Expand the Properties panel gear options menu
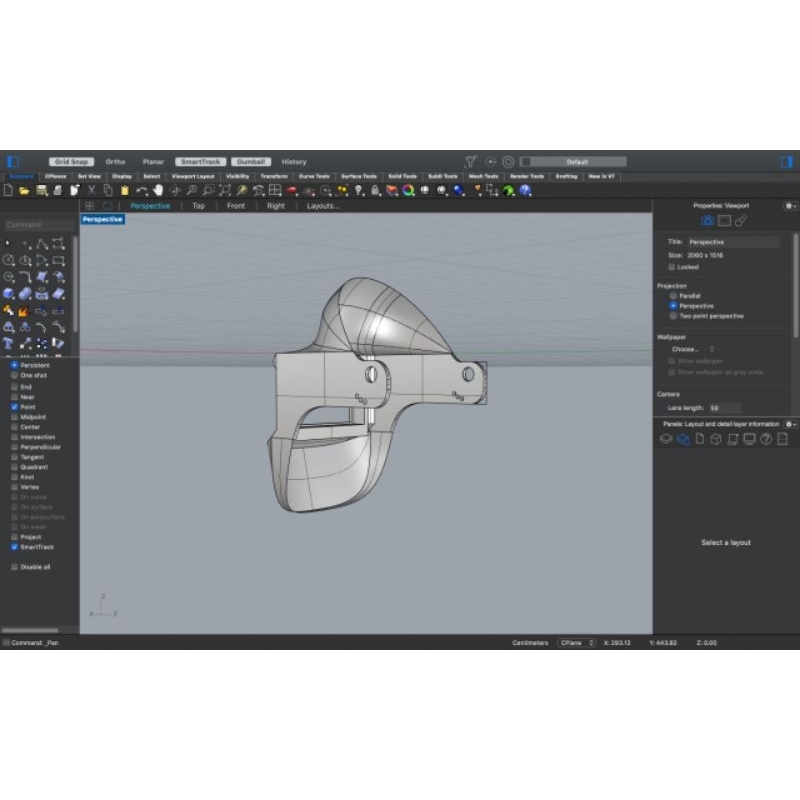Viewport: 800px width, 800px height. (x=790, y=205)
